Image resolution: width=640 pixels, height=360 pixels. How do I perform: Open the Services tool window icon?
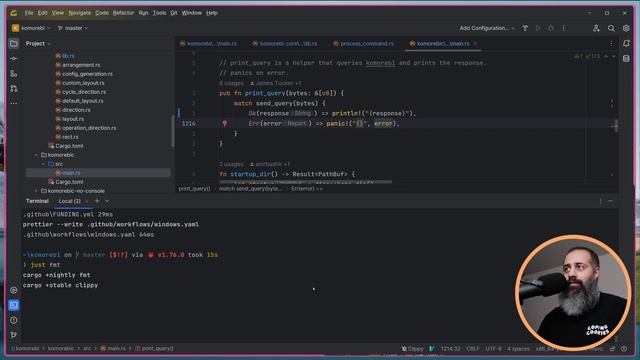(14, 290)
